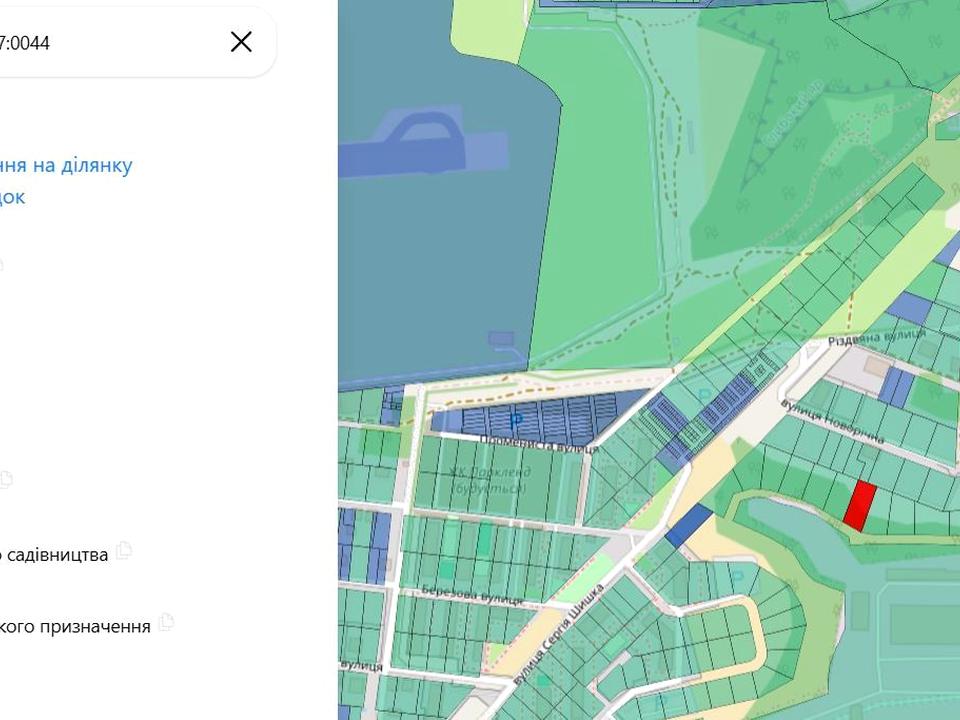This screenshot has height=720, width=960.
Task: Click the Березова вулиця street label
Action: [471, 595]
